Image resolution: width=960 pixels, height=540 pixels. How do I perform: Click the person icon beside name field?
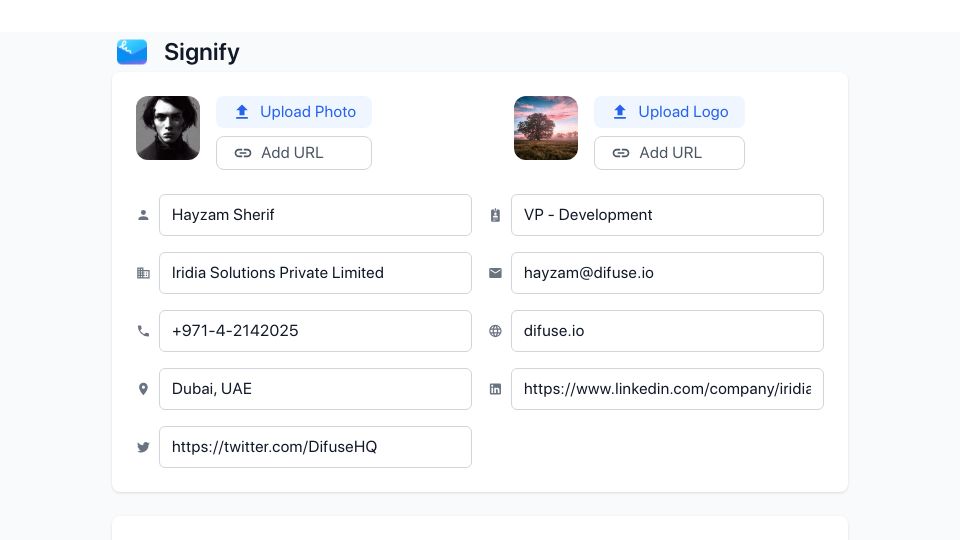(x=143, y=215)
